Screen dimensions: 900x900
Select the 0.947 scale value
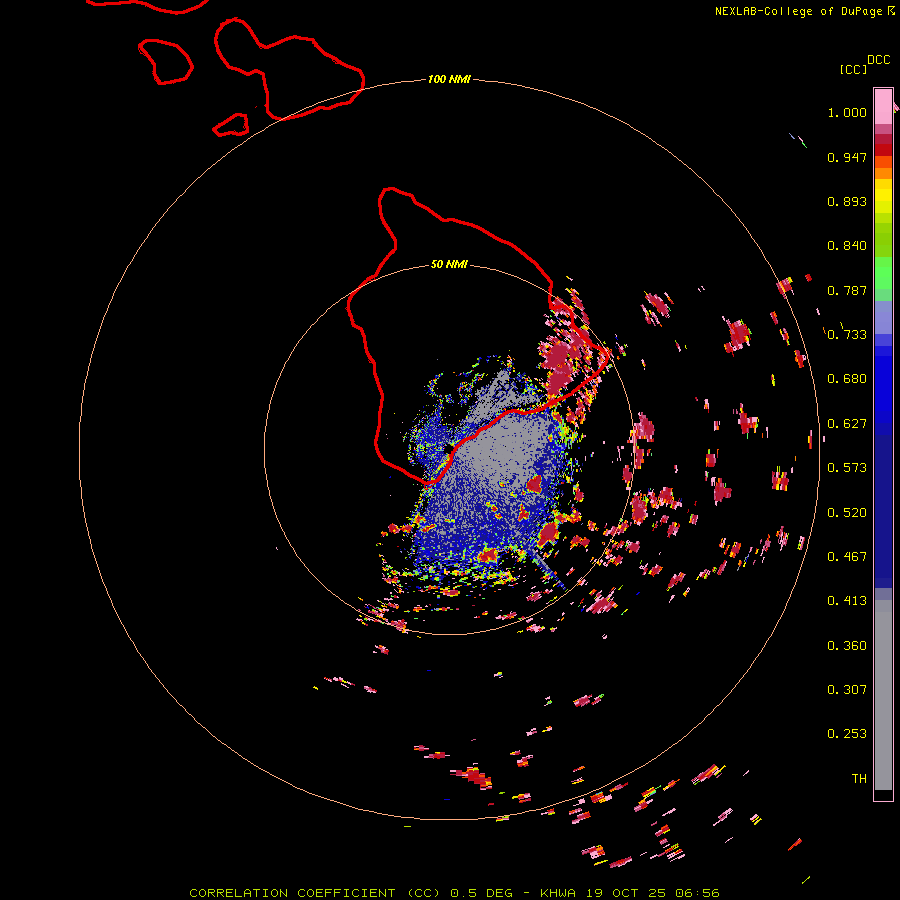click(847, 157)
